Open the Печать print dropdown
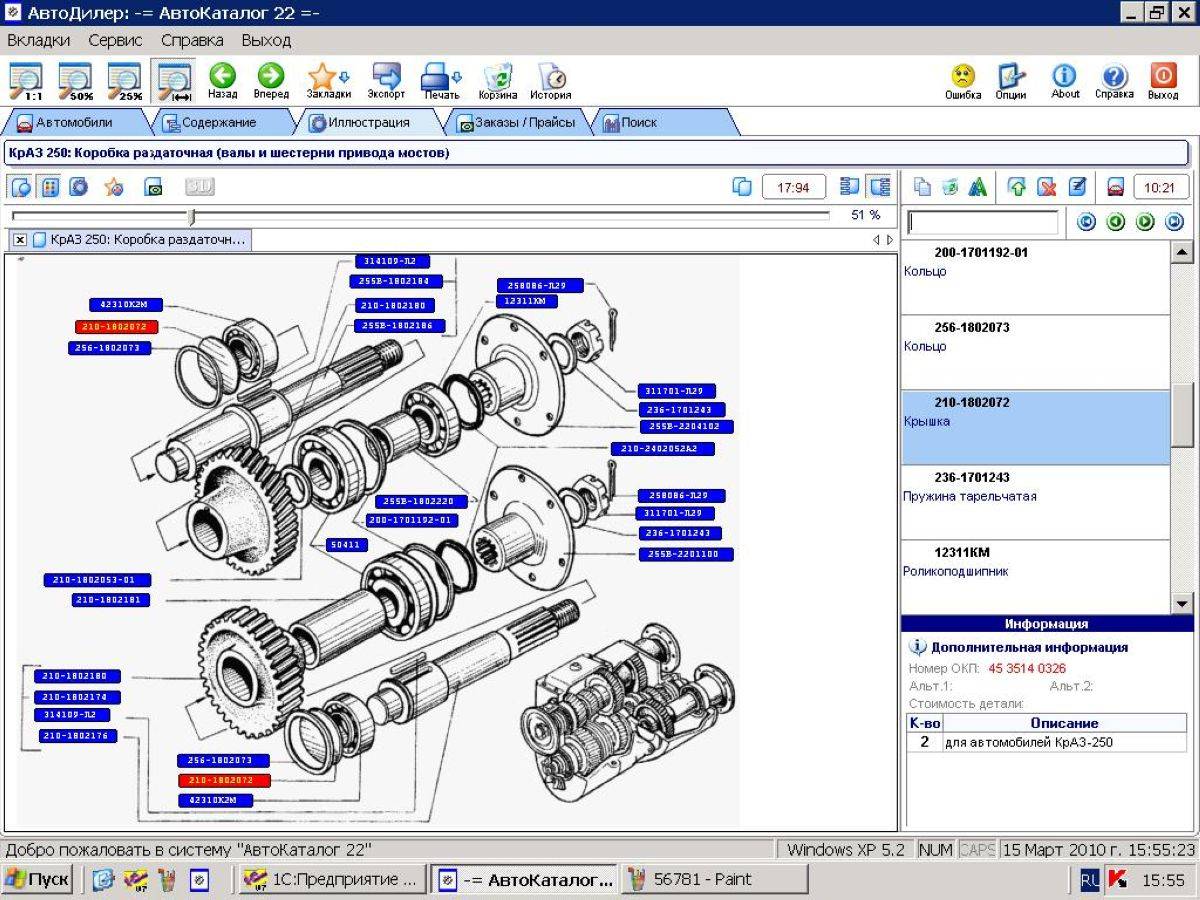This screenshot has width=1200, height=900. point(441,77)
